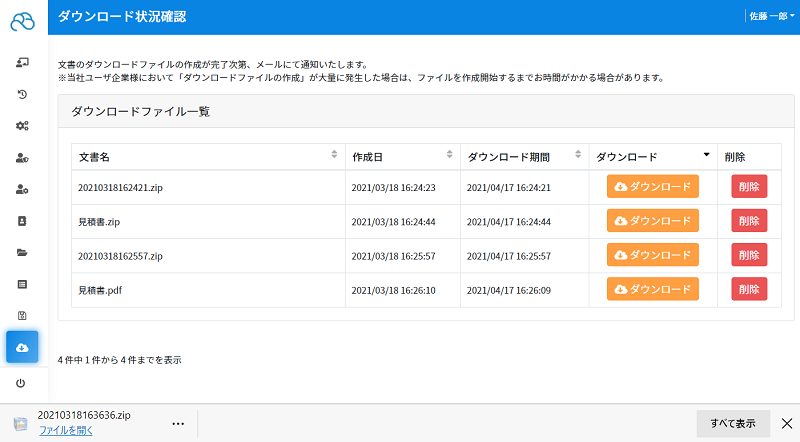Delete the 見積書.zip entry

coord(749,221)
